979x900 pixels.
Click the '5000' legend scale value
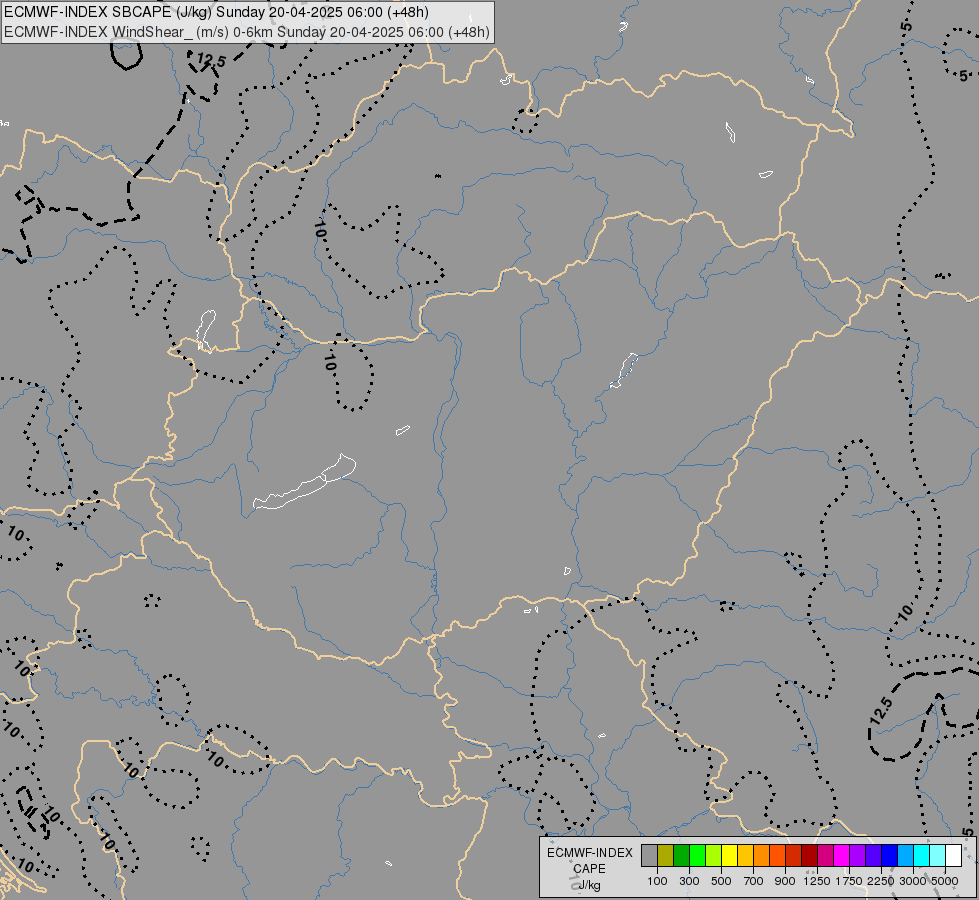(945, 881)
